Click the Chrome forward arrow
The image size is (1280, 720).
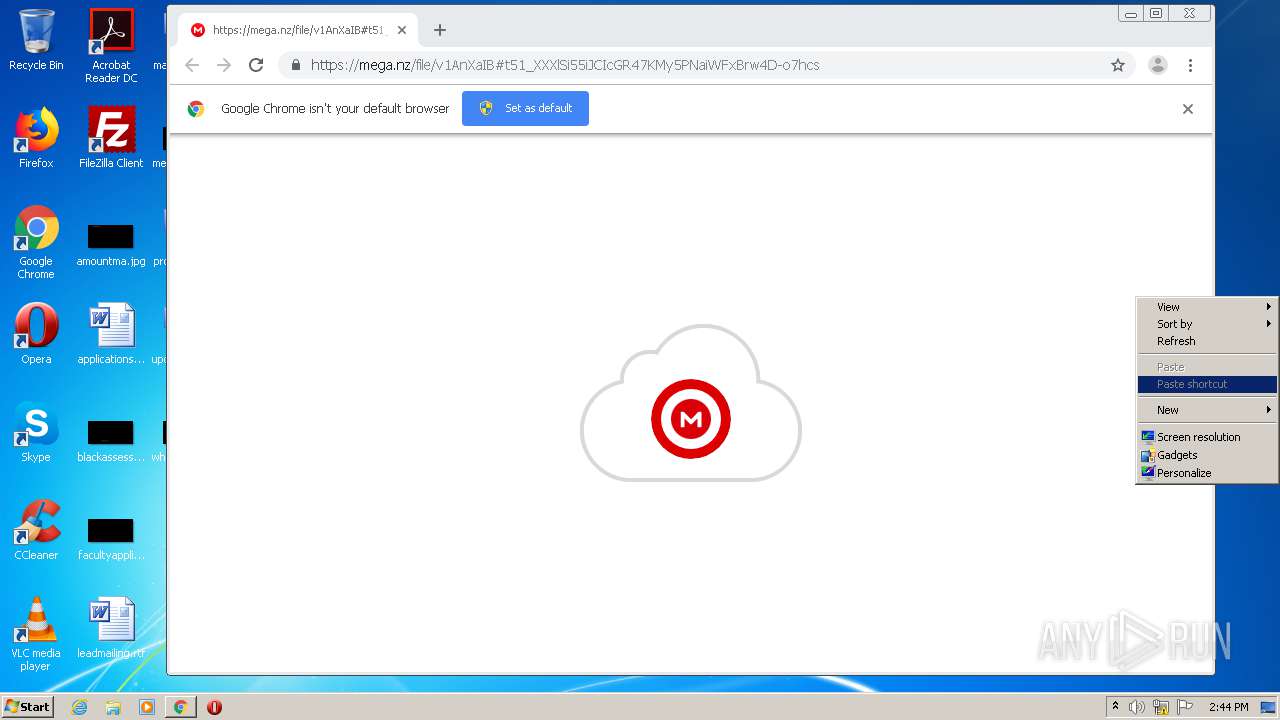click(224, 65)
